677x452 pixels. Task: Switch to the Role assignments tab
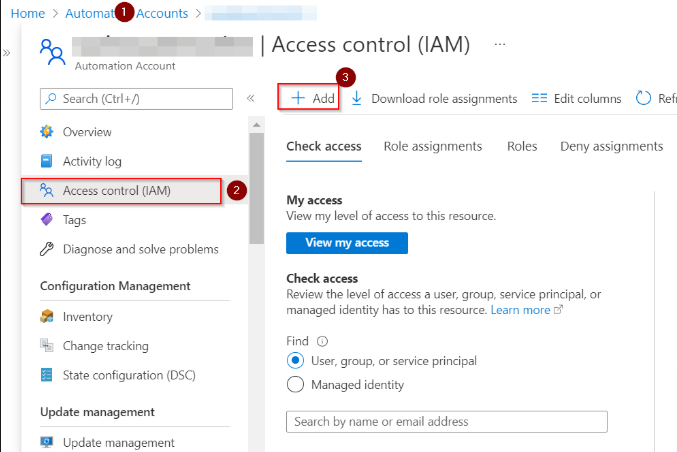click(x=432, y=146)
